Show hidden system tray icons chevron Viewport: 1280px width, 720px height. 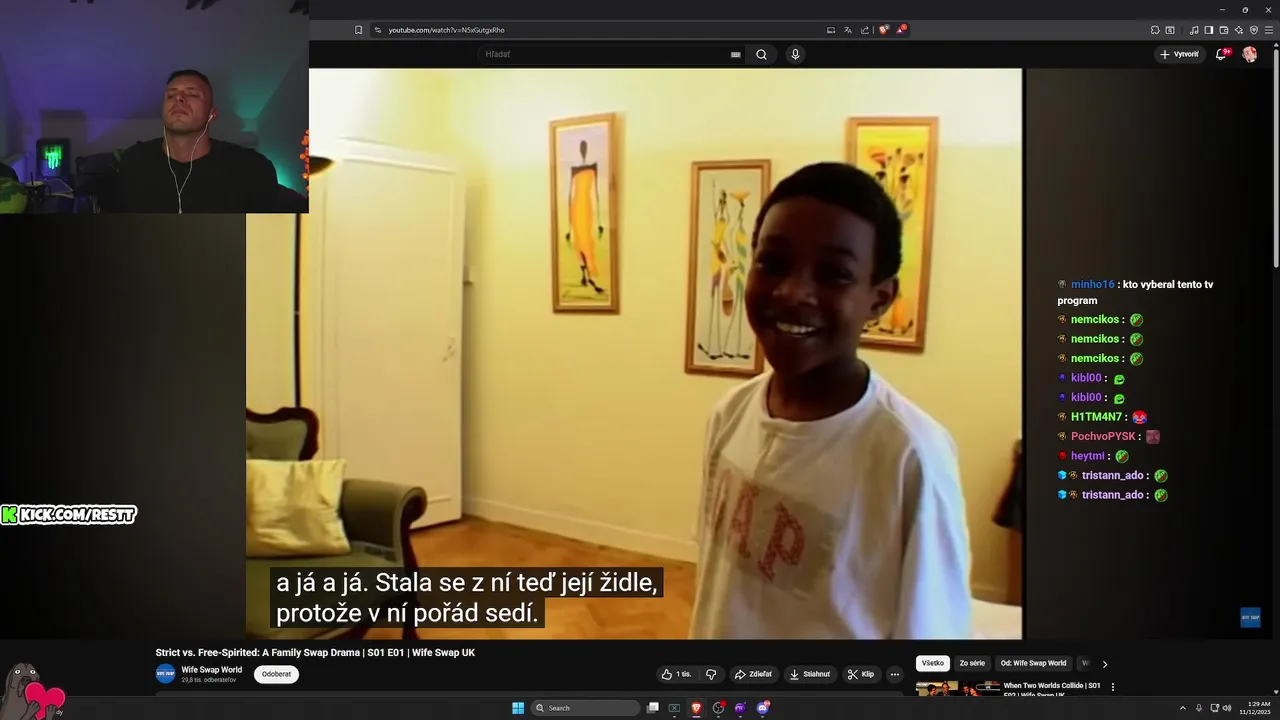[1183, 708]
